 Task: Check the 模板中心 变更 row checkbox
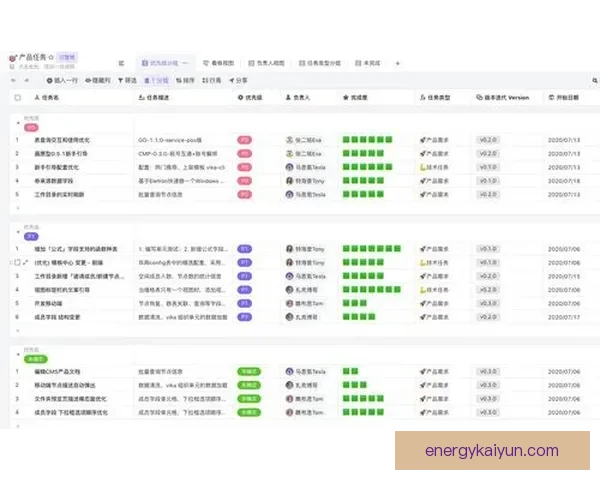pyautogui.click(x=17, y=263)
